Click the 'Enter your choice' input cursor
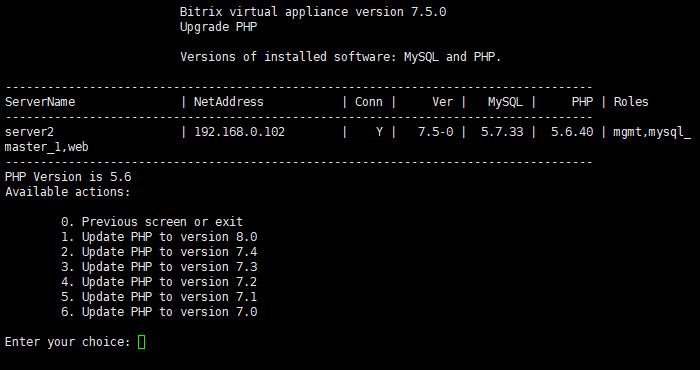 pos(142,342)
